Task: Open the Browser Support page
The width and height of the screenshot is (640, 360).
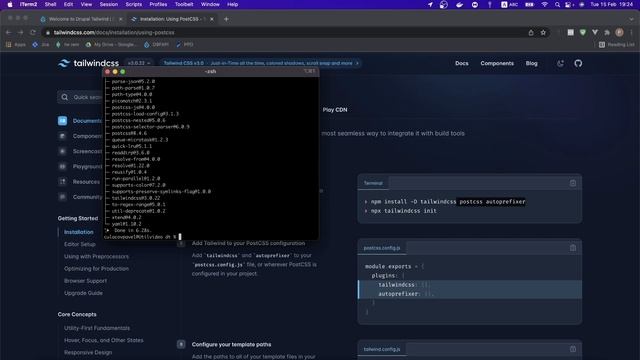Action: tap(85, 281)
